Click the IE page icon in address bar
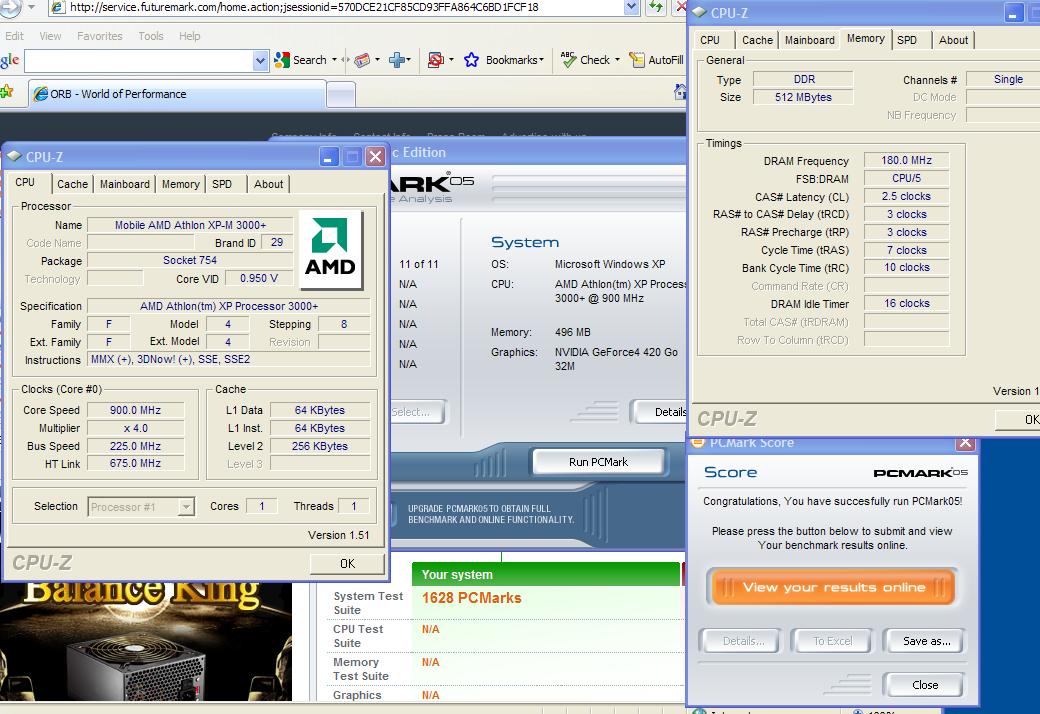The width and height of the screenshot is (1040, 714). point(58,7)
